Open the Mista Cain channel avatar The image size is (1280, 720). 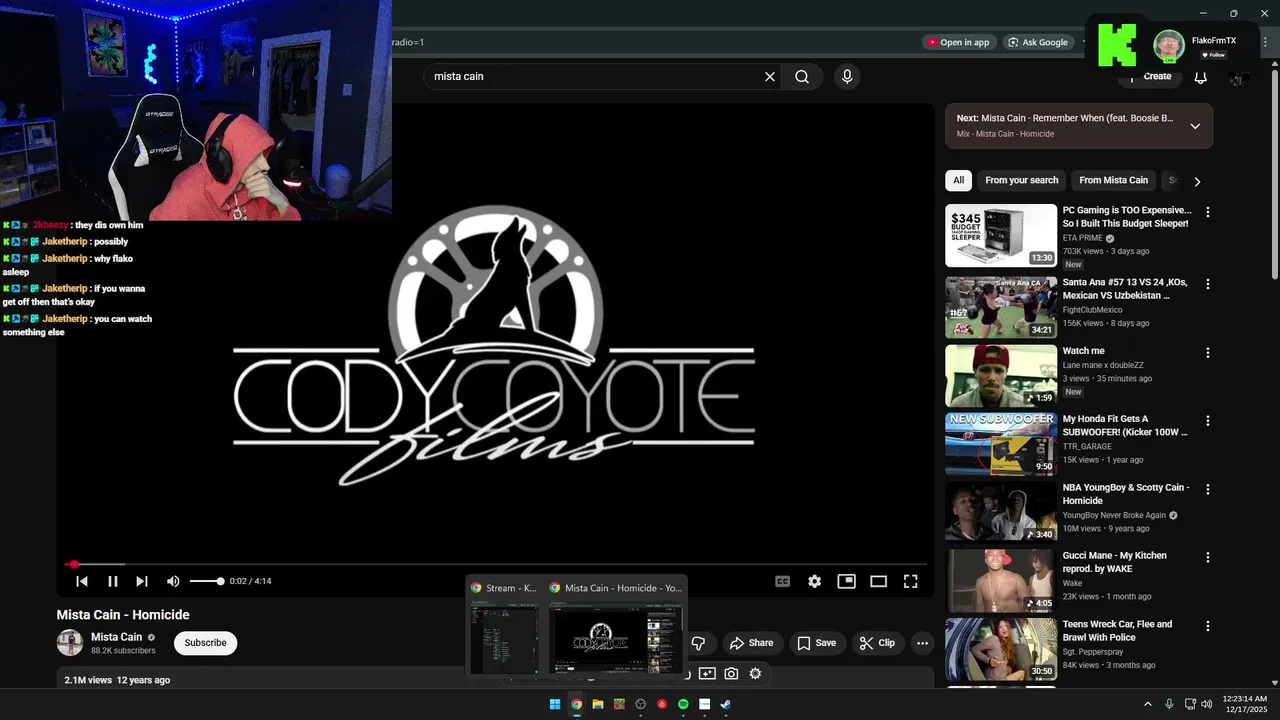70,643
